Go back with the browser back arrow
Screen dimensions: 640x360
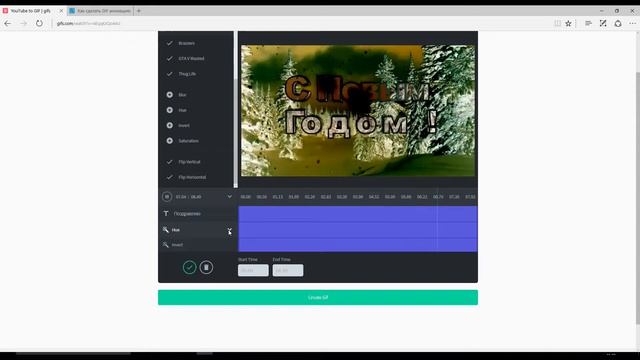tap(7, 24)
